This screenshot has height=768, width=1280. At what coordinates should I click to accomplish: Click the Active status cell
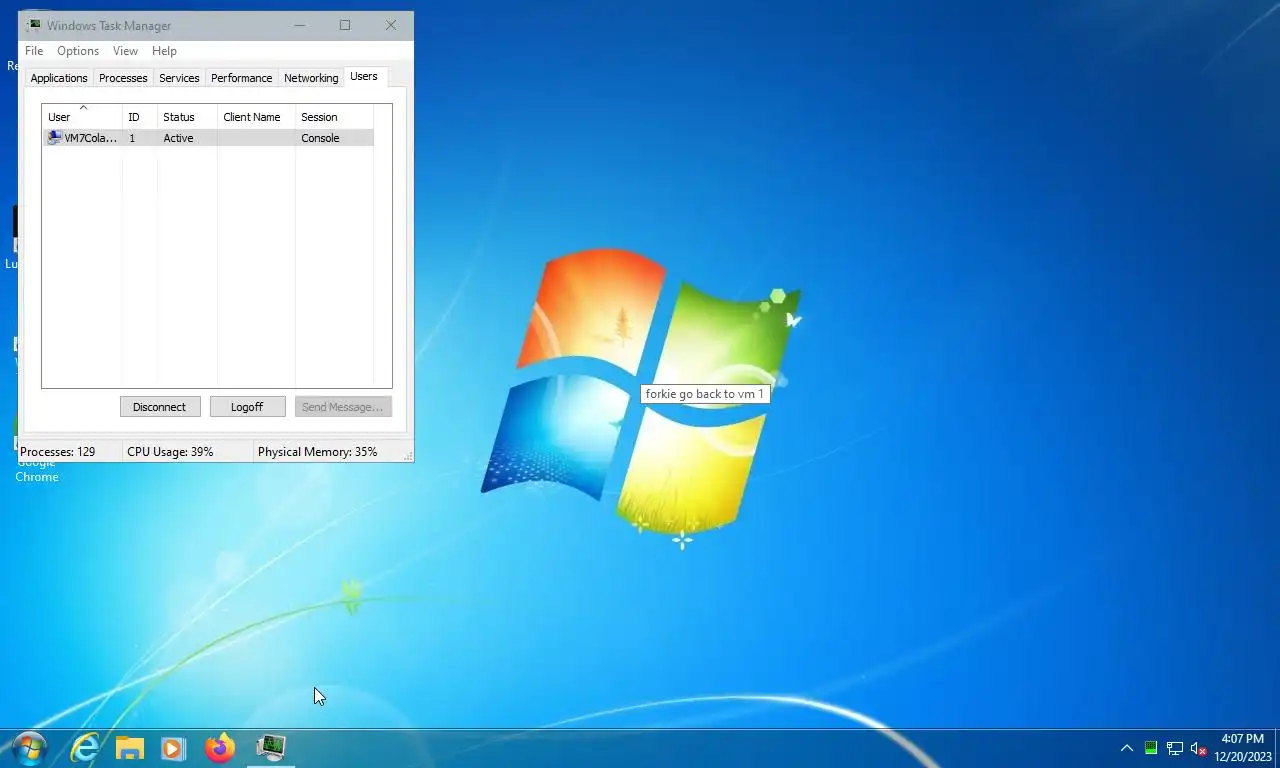click(x=178, y=138)
